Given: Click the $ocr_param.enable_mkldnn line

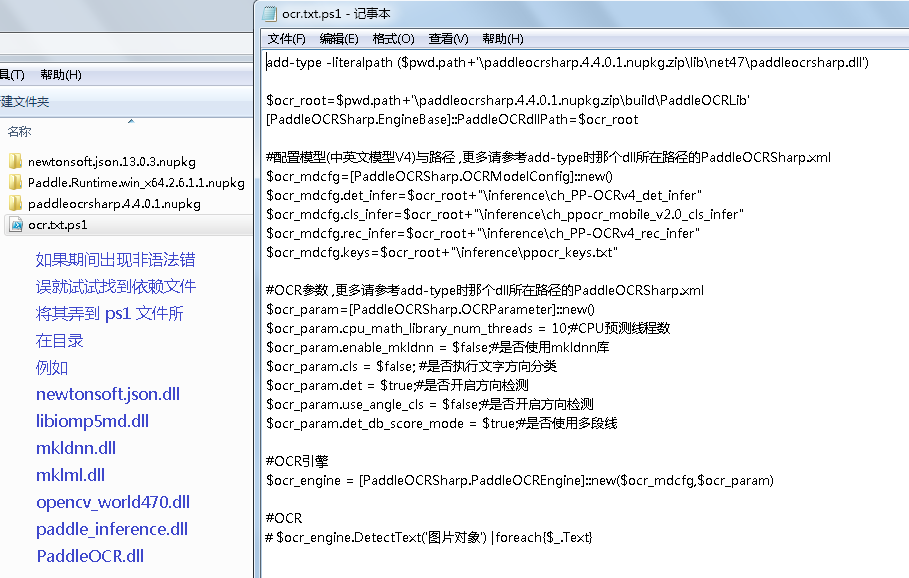Looking at the screenshot, I should [438, 347].
